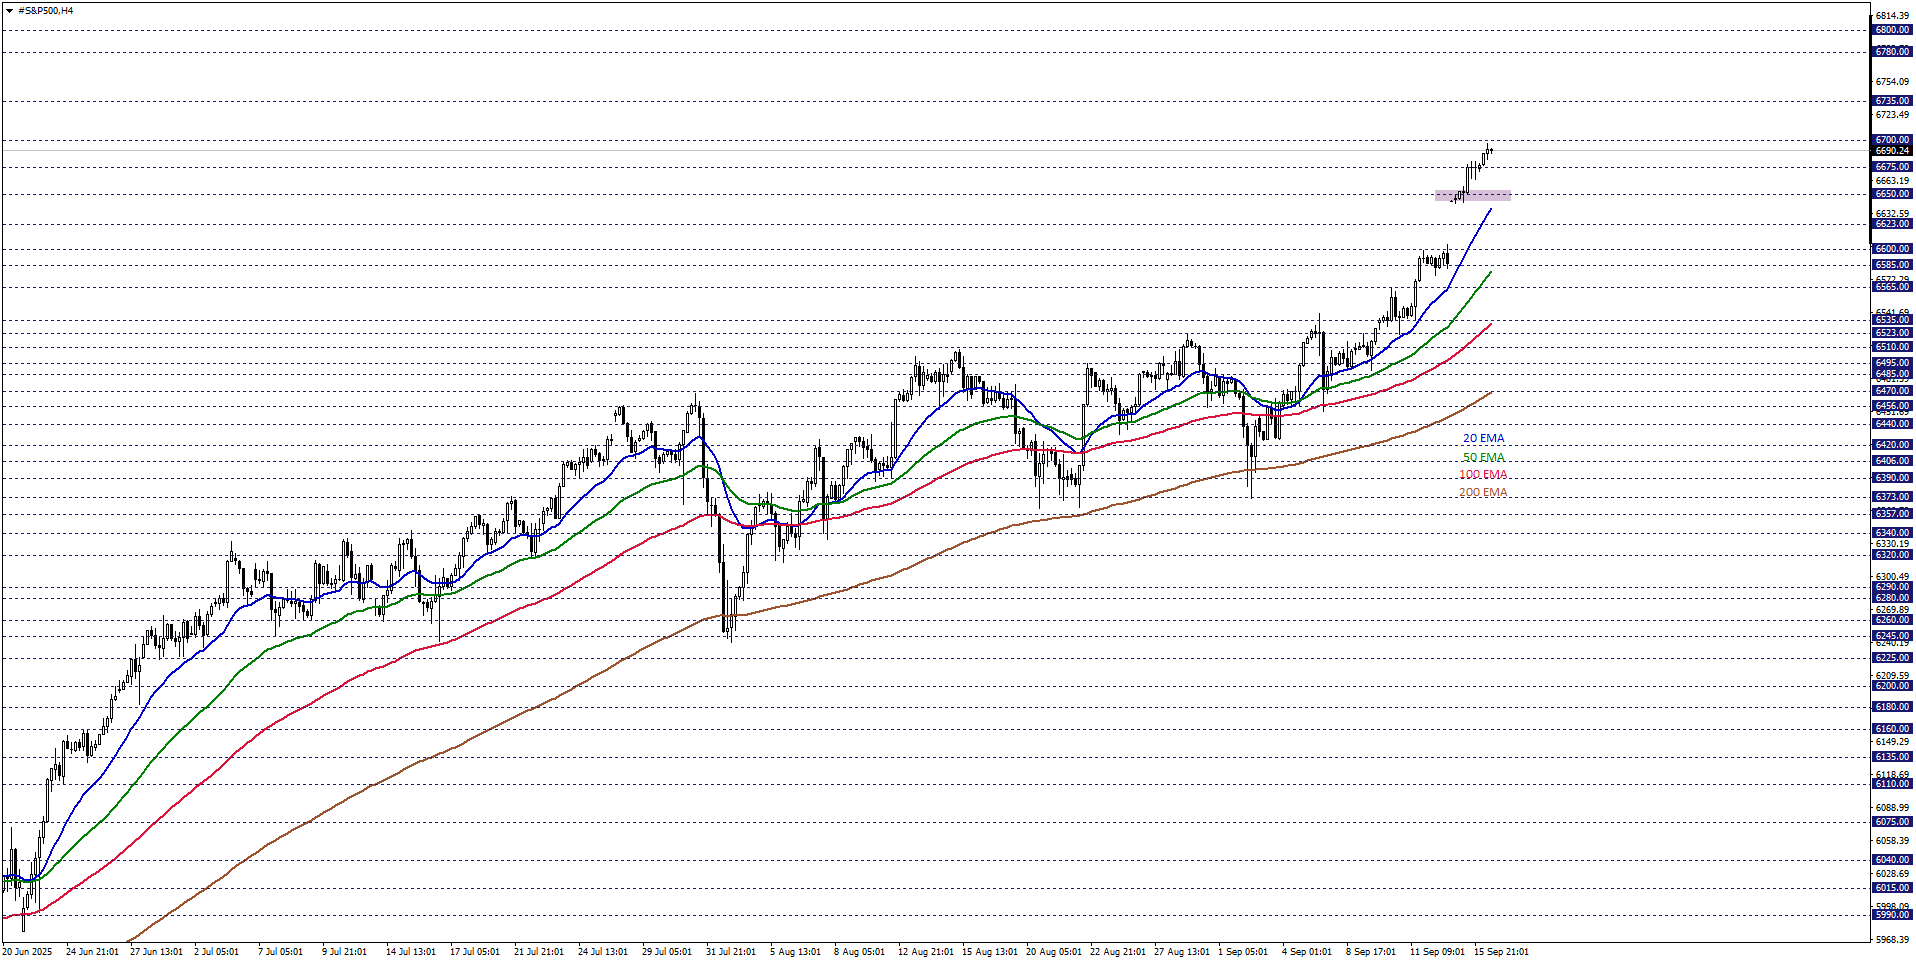
Task: Click the 6780.00 level price label
Action: point(1892,52)
